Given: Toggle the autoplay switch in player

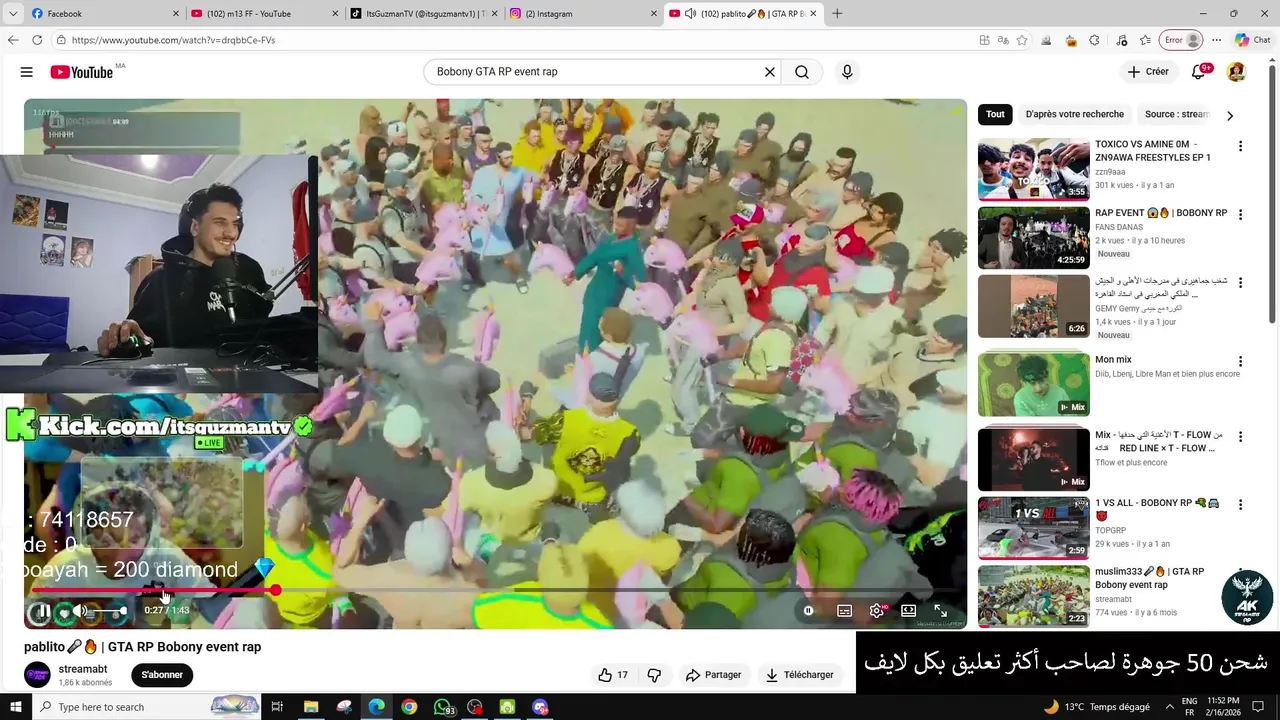Looking at the screenshot, I should [x=808, y=610].
